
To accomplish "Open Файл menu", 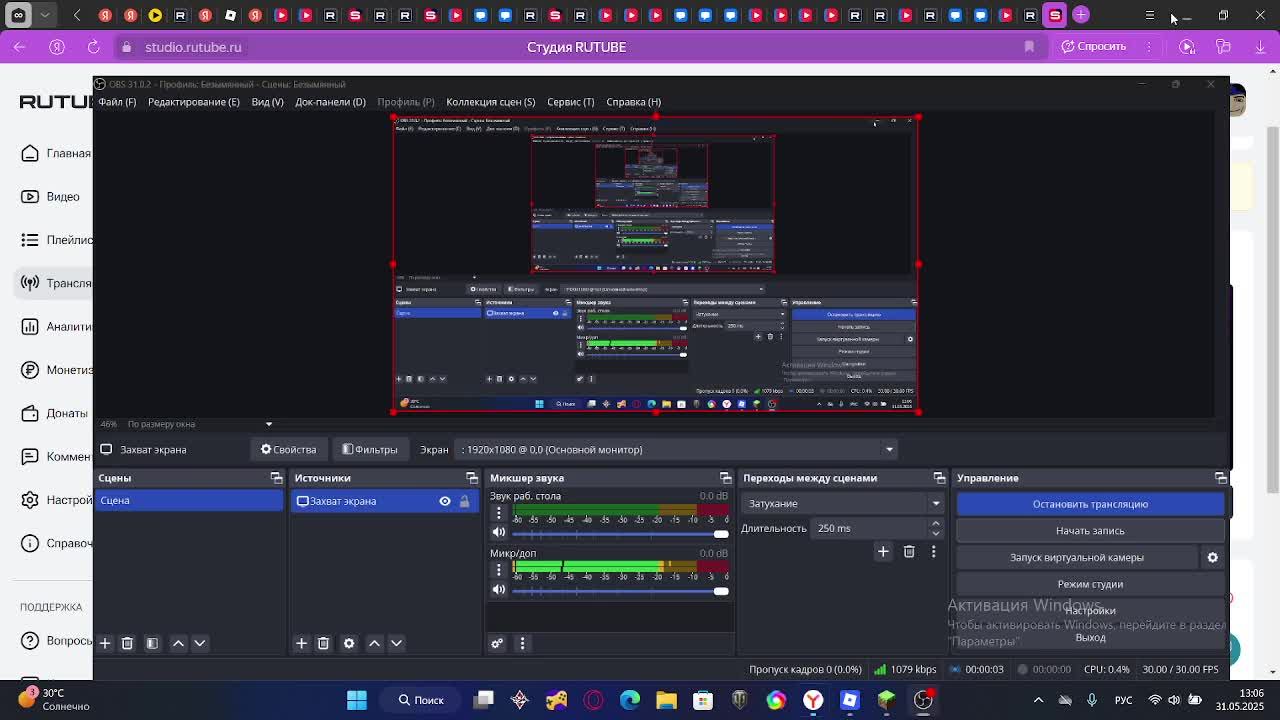I will [117, 102].
